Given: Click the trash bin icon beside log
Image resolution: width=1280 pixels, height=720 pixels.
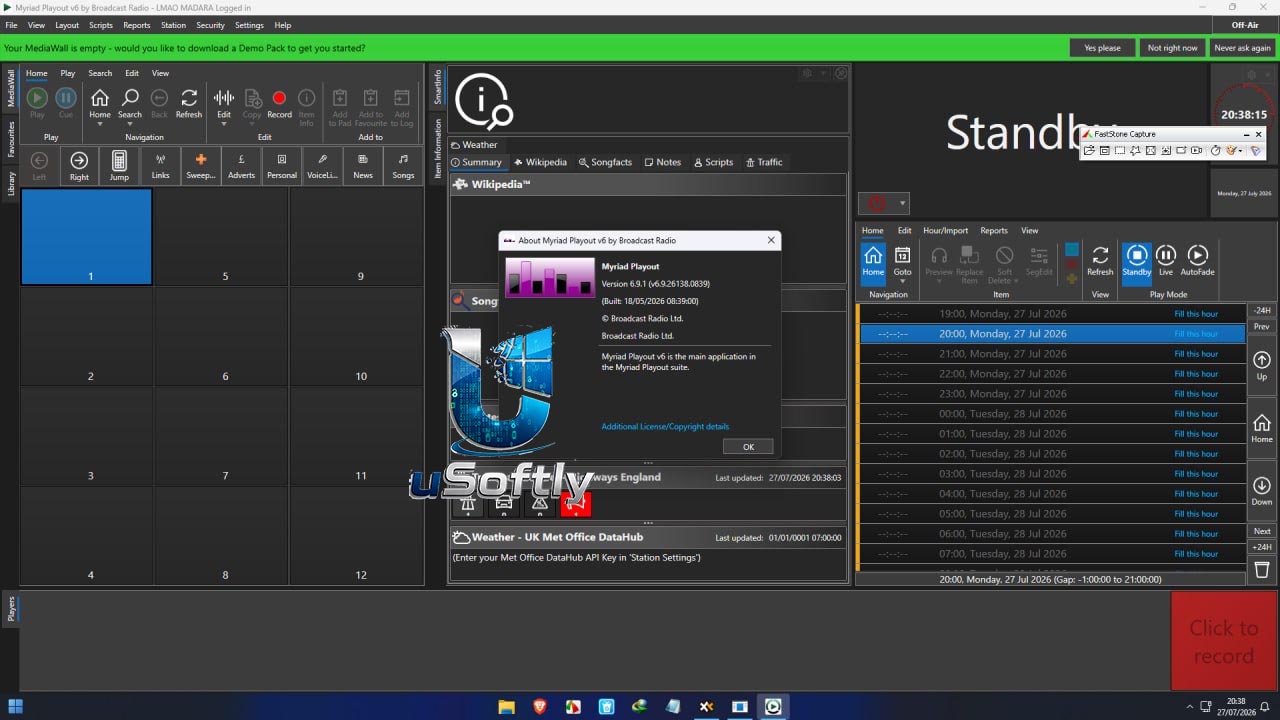Looking at the screenshot, I should [1262, 569].
